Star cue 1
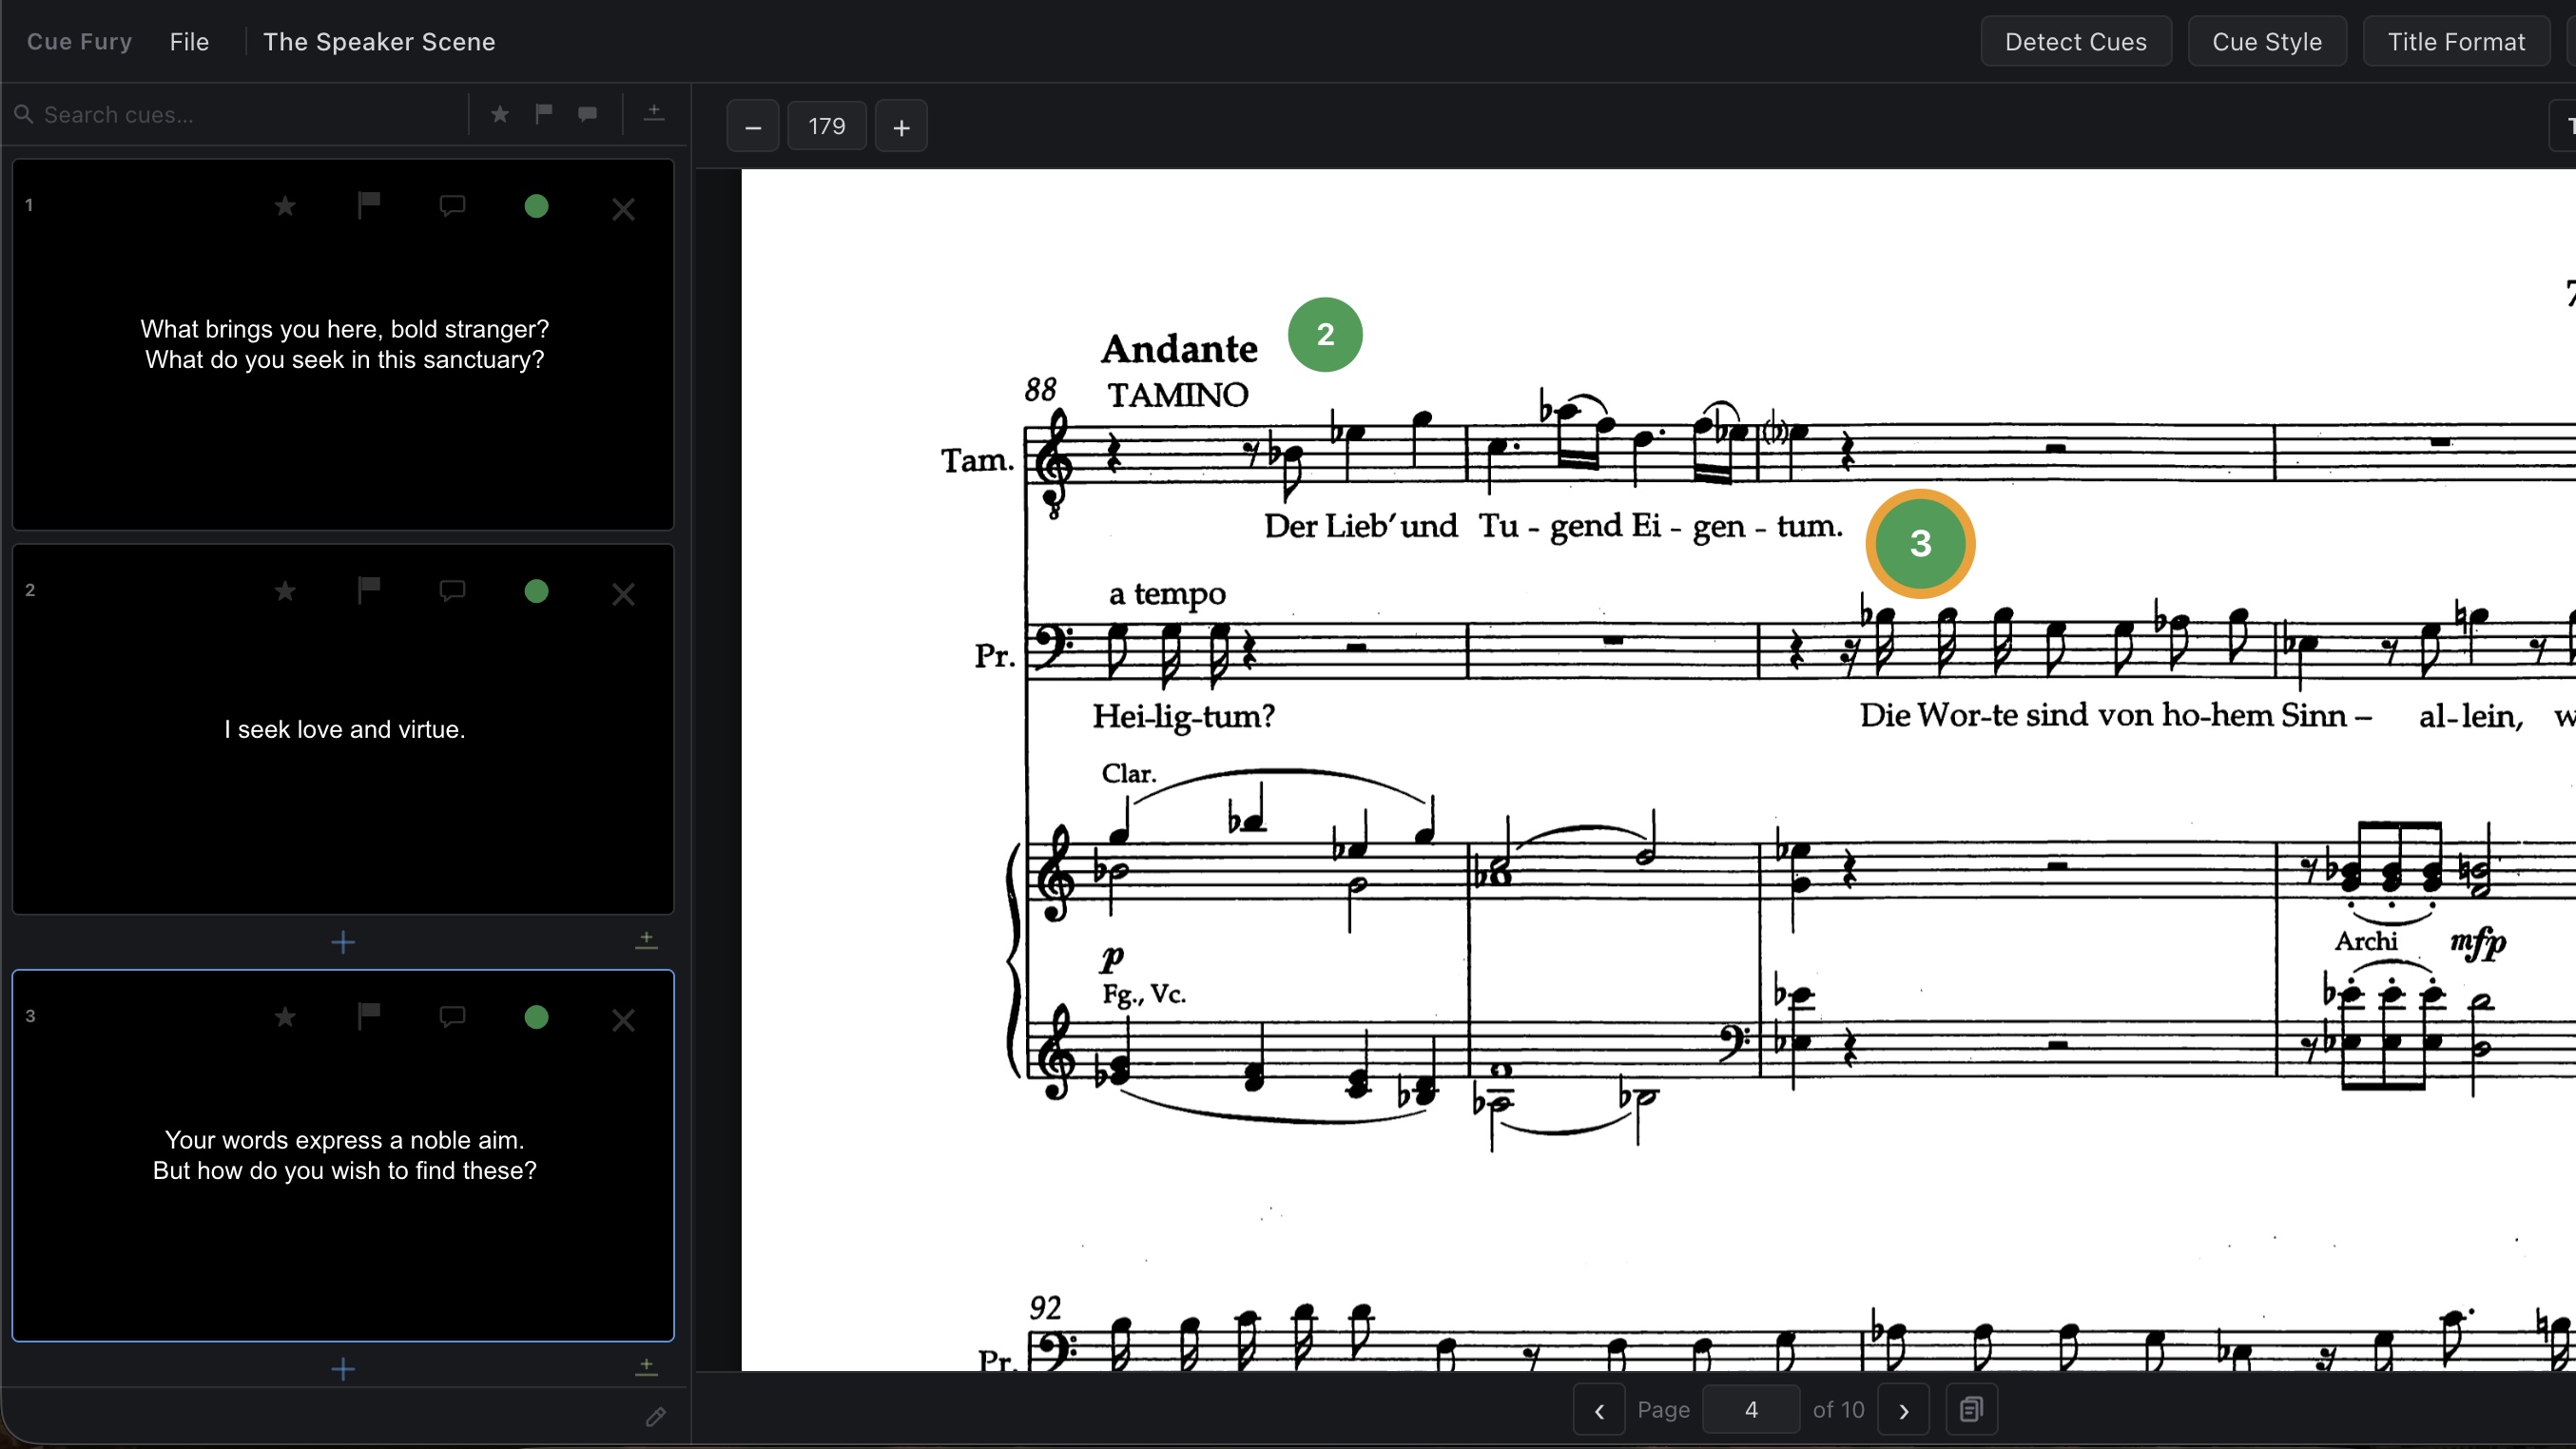This screenshot has width=2576, height=1449. click(x=285, y=206)
